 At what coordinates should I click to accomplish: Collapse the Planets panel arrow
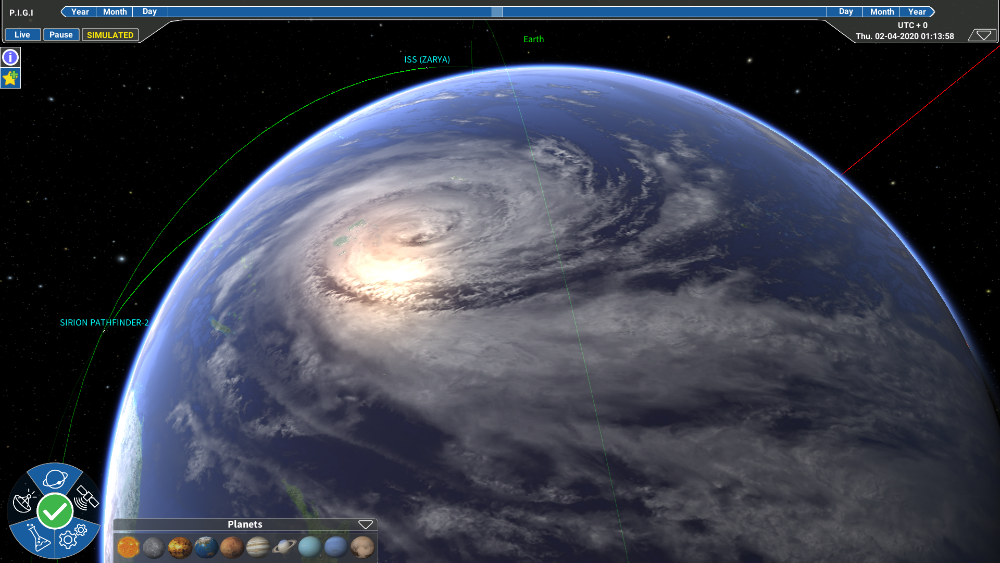click(365, 524)
